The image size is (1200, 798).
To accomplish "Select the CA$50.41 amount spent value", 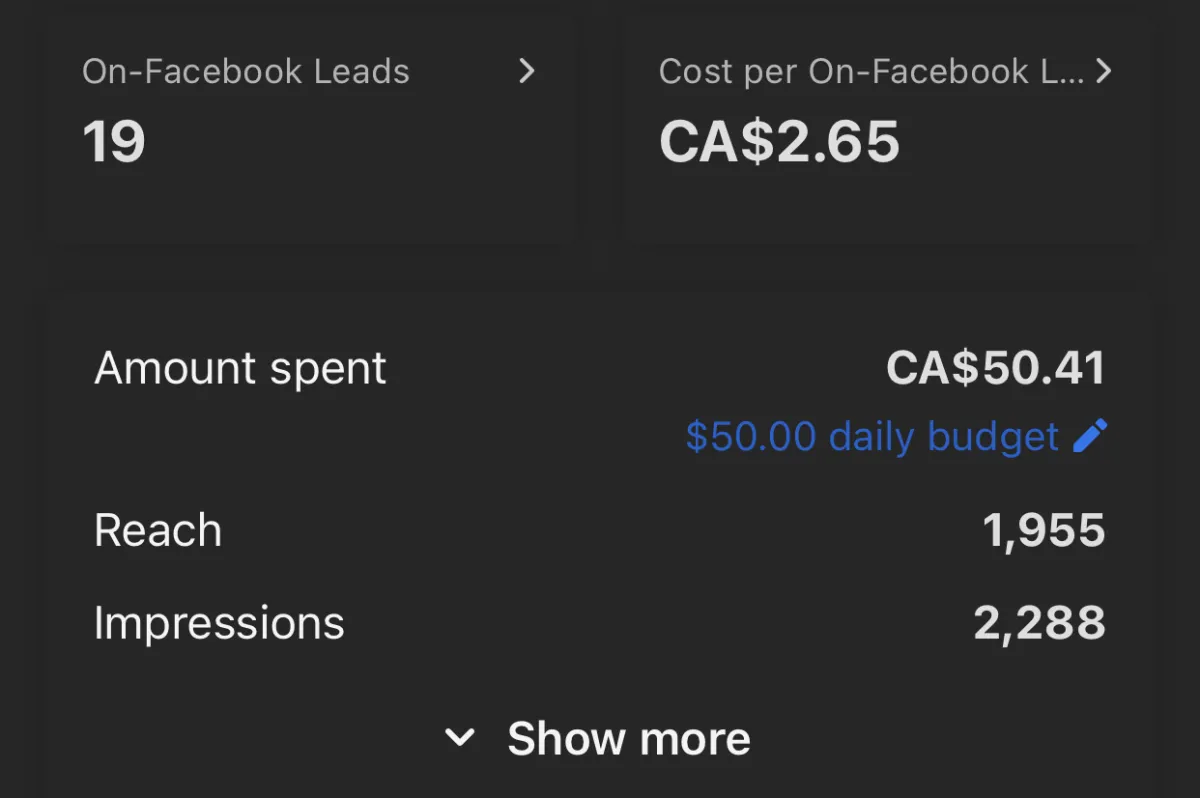I will (996, 368).
